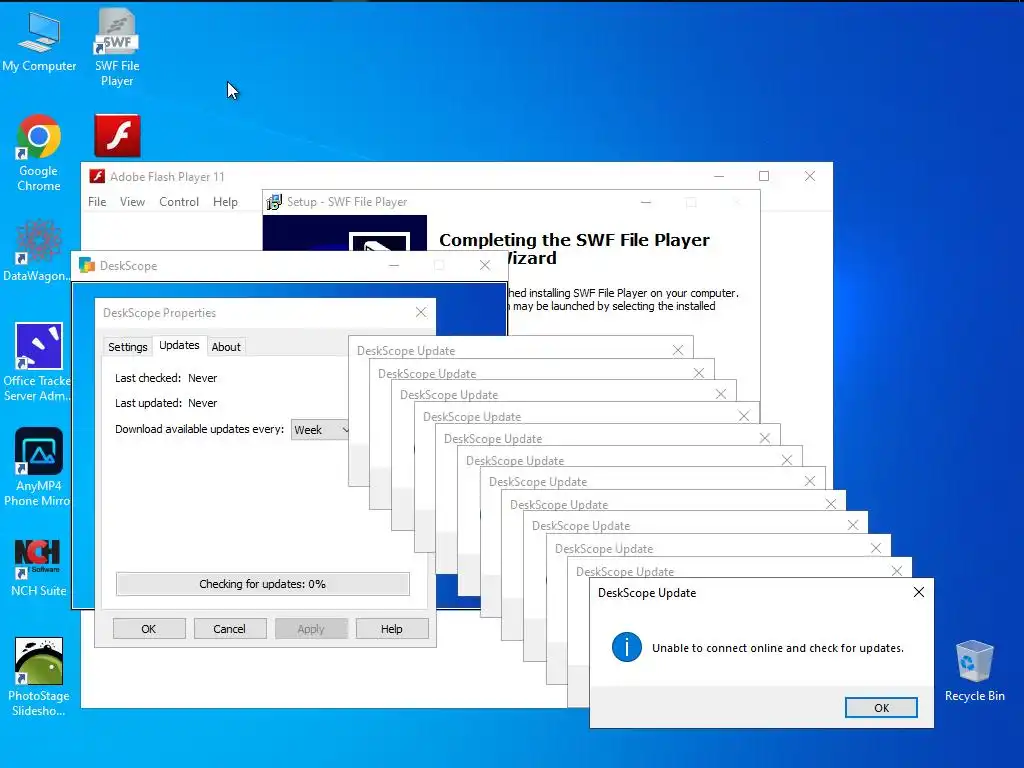Close the DeskScope main window

pos(485,264)
